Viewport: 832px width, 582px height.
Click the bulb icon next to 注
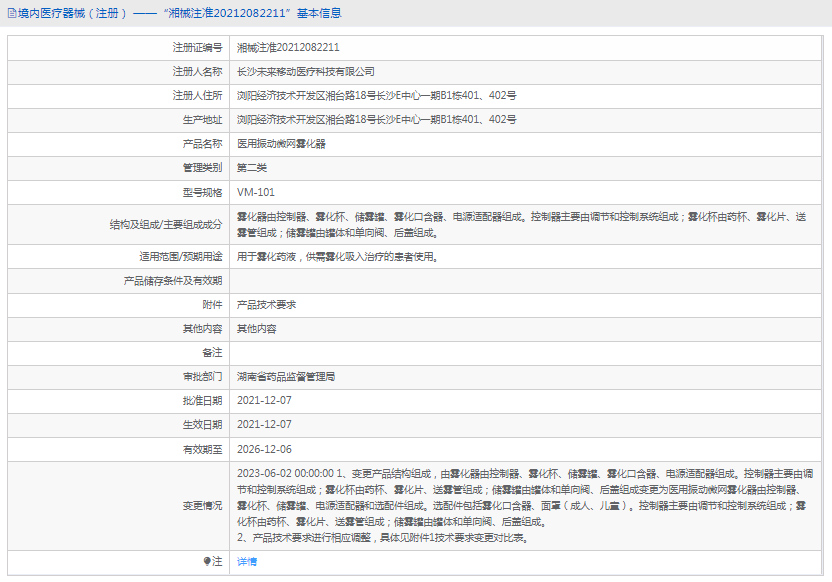tap(207, 561)
